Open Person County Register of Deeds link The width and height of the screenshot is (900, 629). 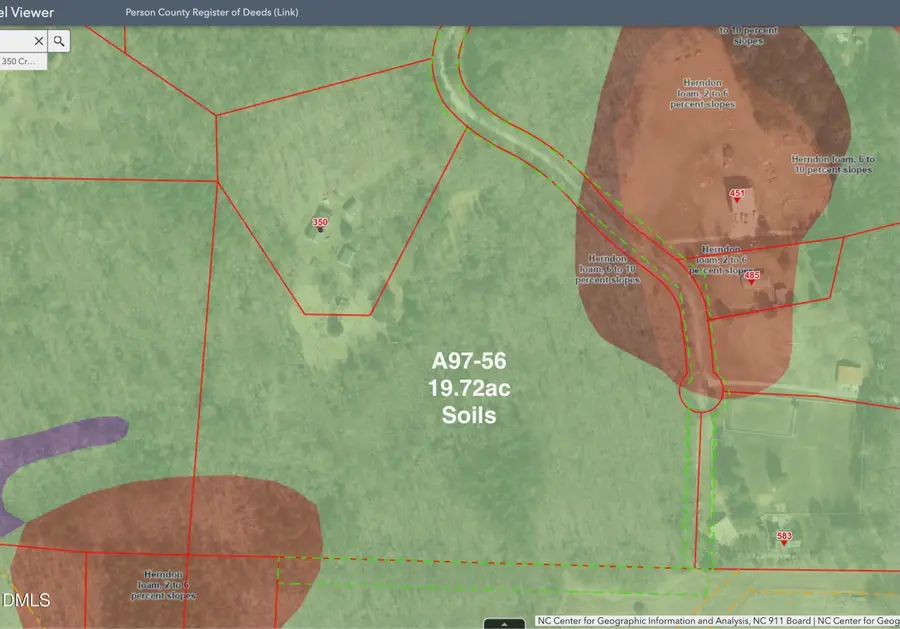(212, 12)
